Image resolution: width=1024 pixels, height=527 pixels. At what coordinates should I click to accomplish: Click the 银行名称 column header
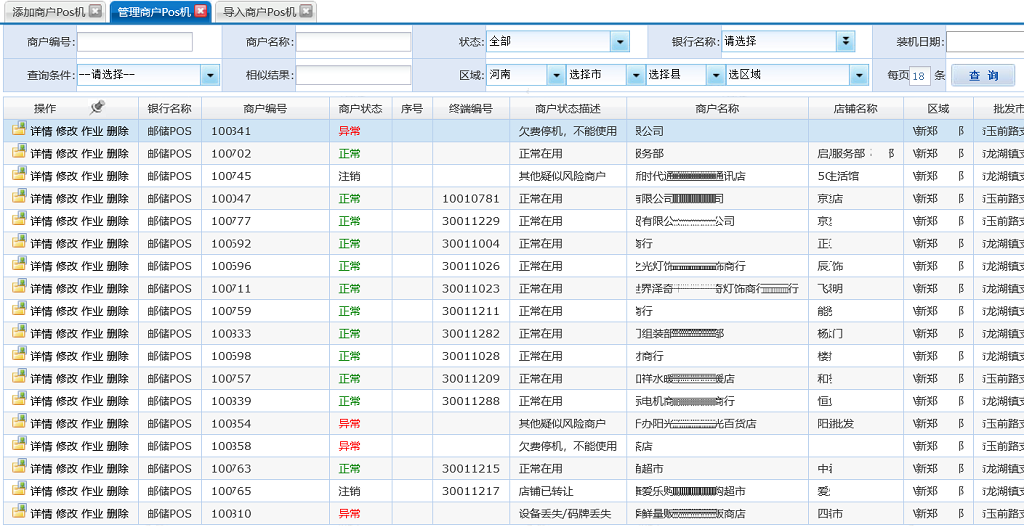pos(170,108)
